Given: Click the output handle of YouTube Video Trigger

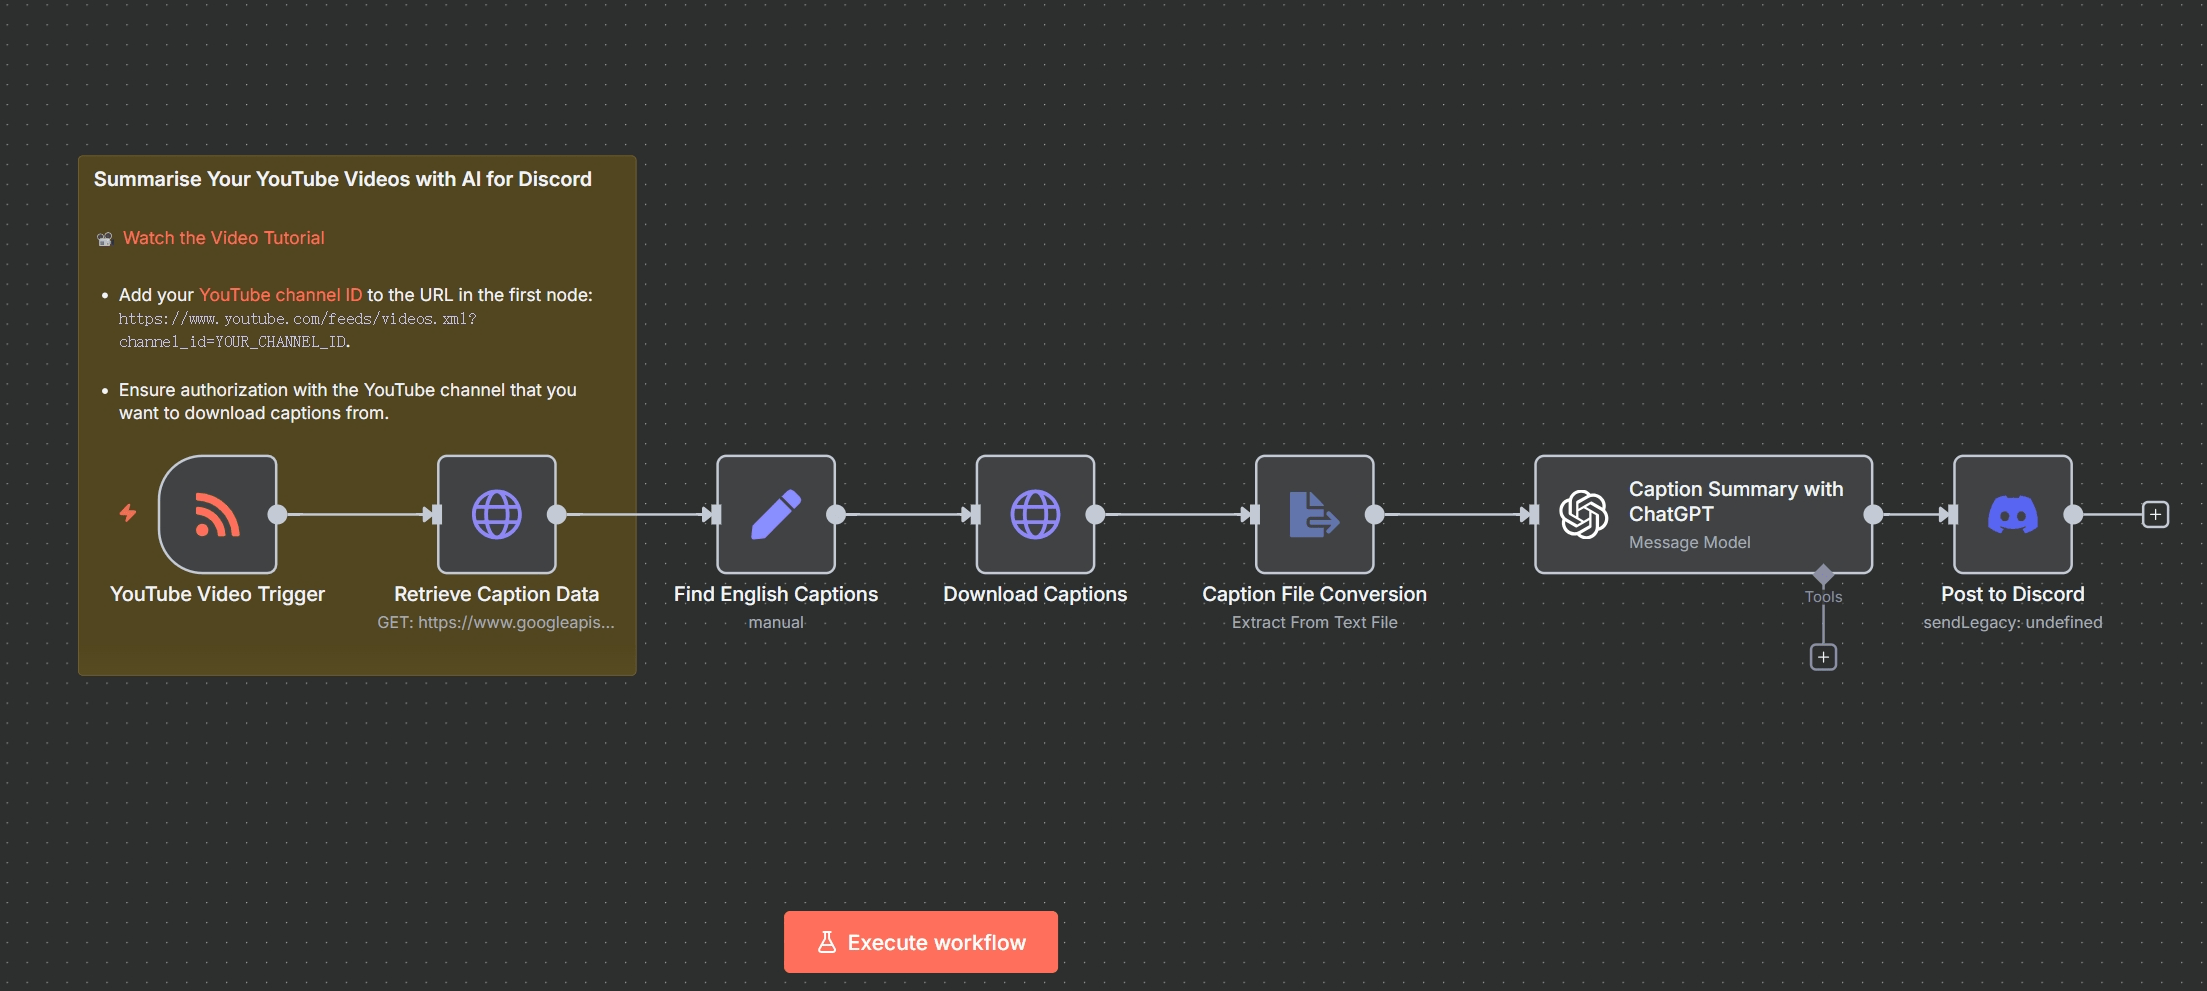Looking at the screenshot, I should 278,514.
